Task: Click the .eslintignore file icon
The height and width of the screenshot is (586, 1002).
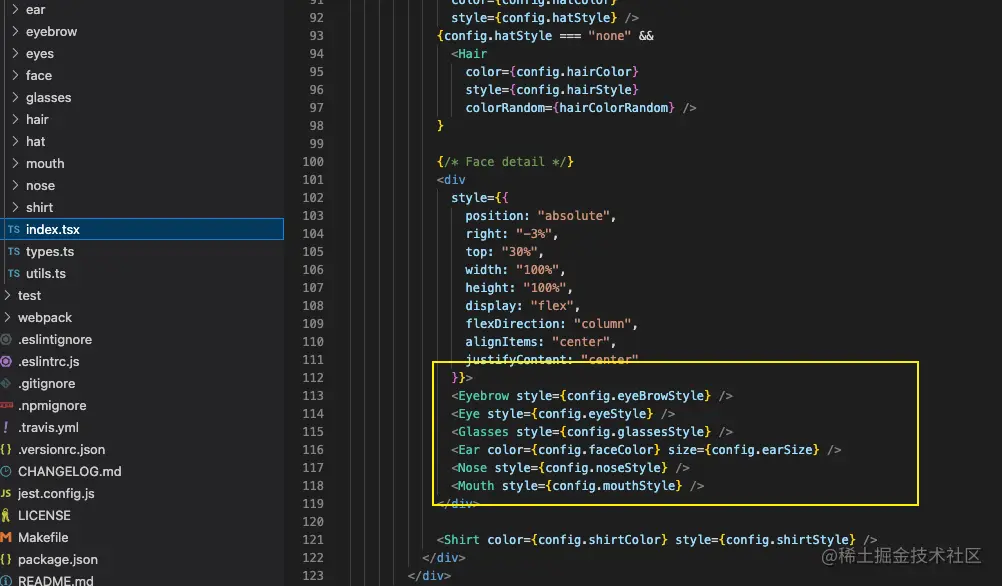Action: [x=6, y=339]
